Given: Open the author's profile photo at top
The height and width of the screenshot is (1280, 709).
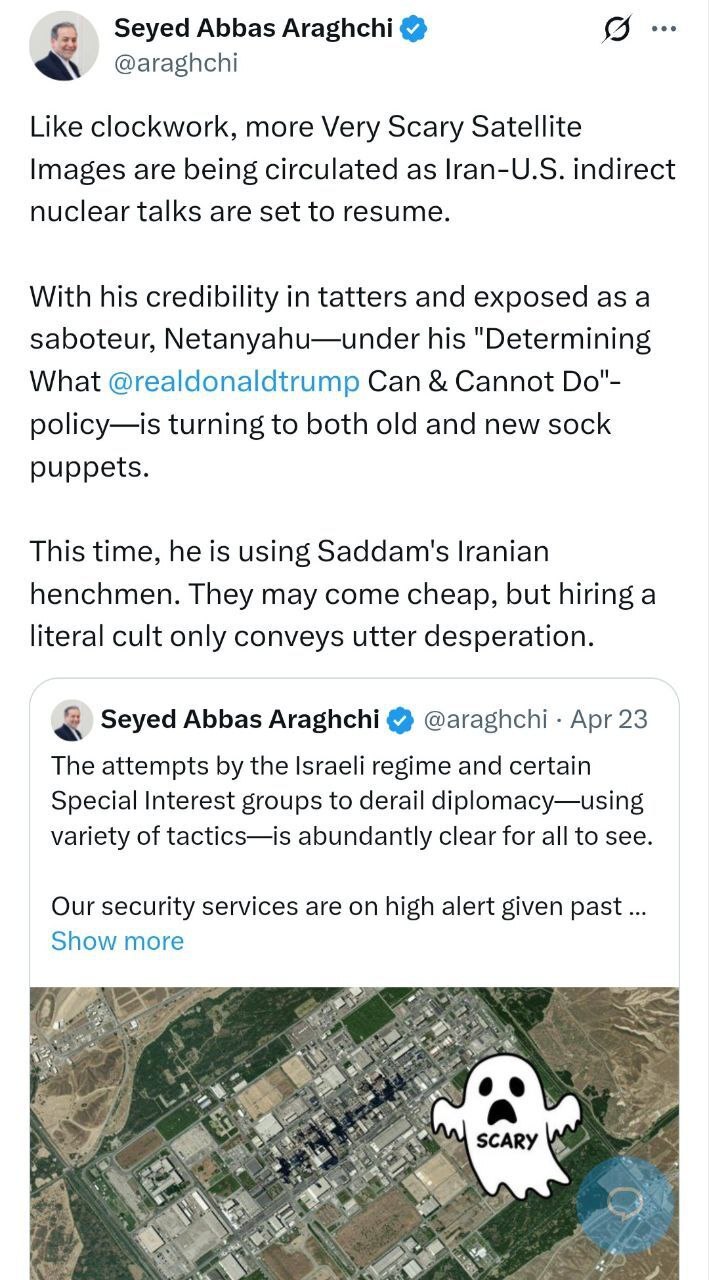Looking at the screenshot, I should (x=63, y=46).
